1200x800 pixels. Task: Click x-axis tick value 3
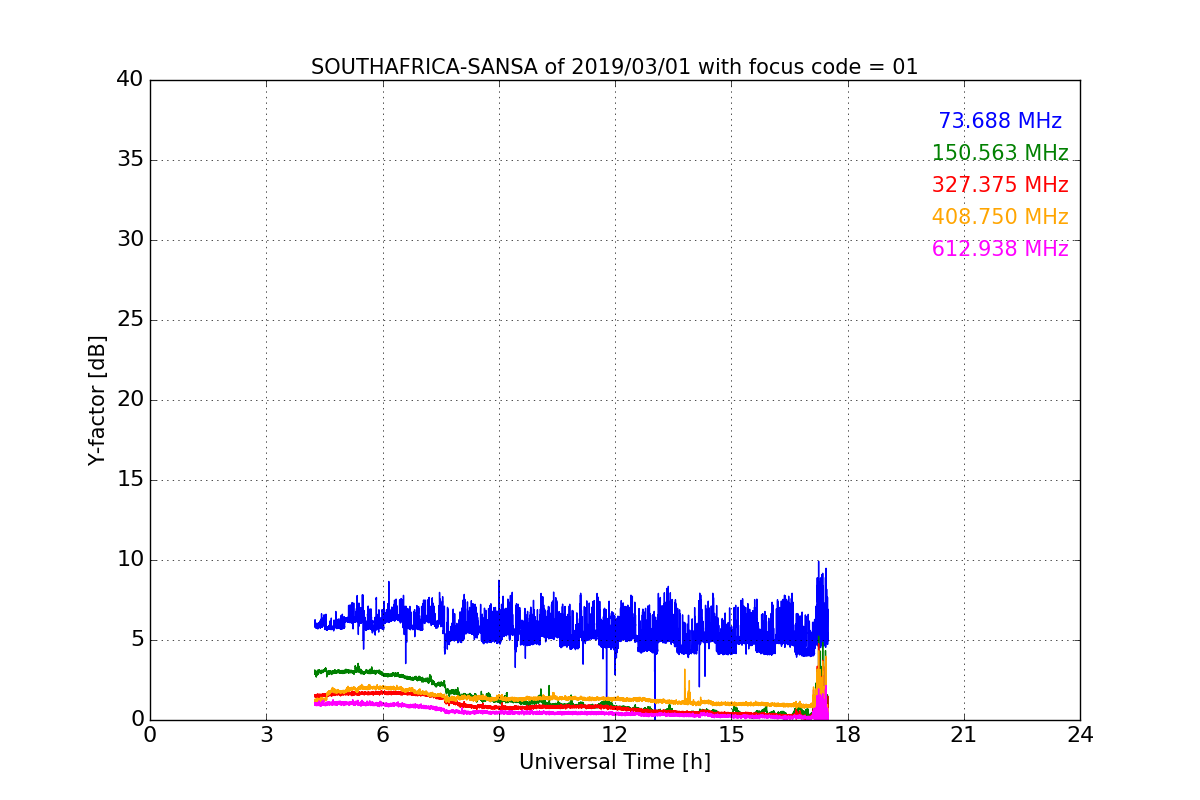tap(266, 735)
